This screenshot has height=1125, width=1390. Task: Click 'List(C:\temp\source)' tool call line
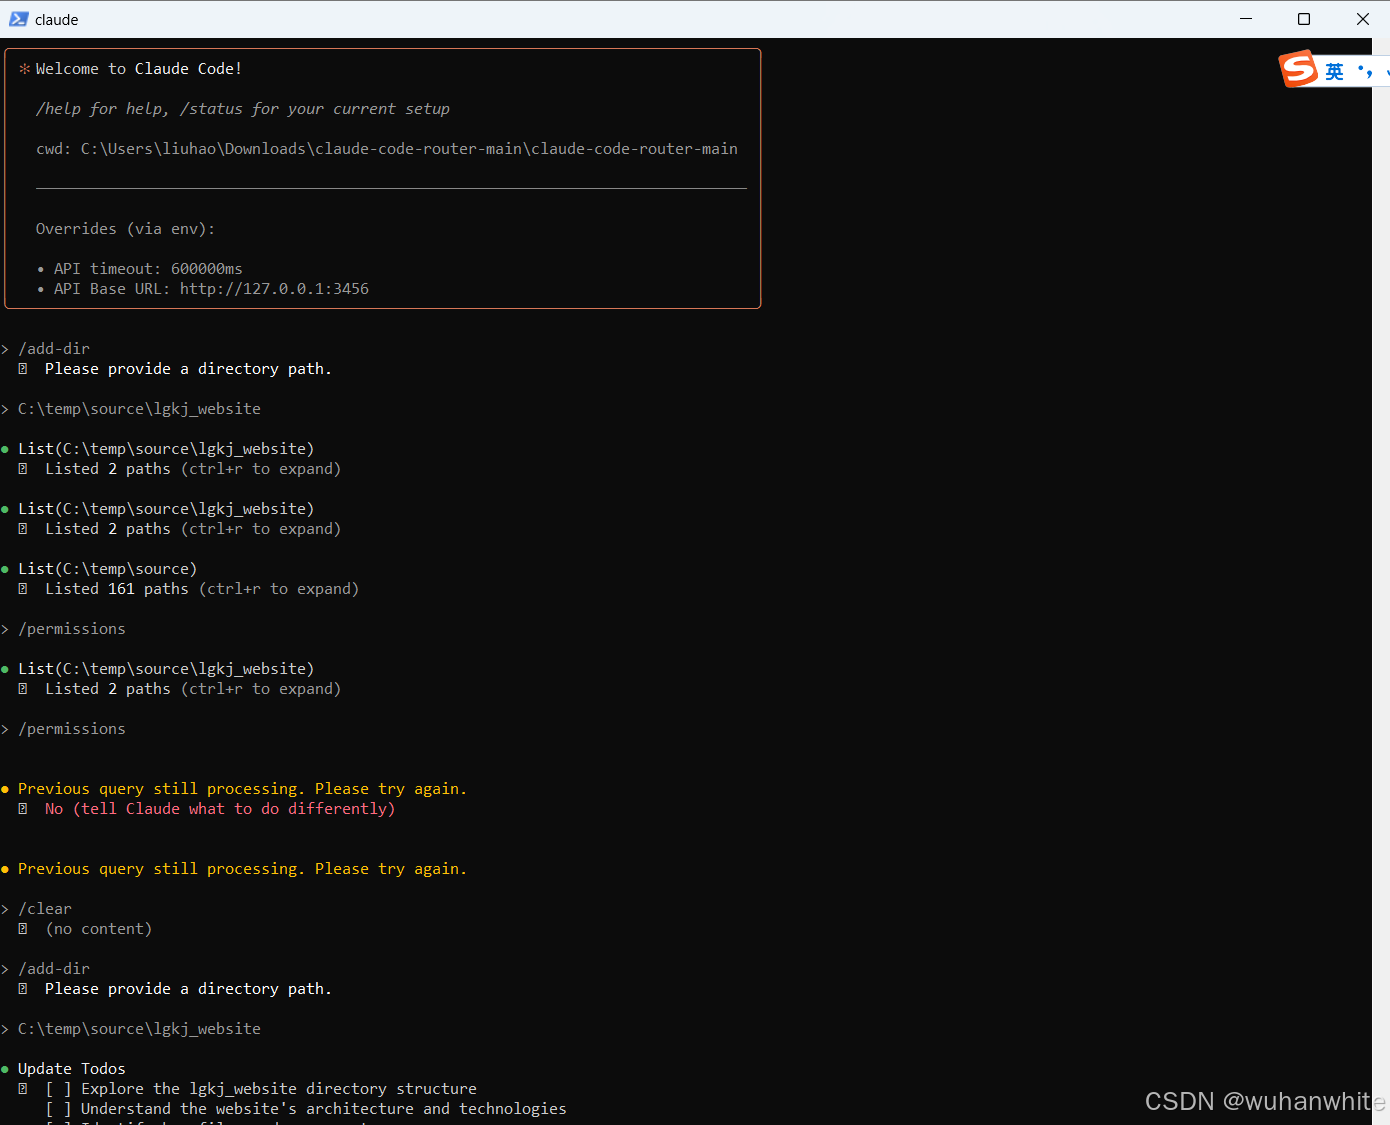pos(107,569)
